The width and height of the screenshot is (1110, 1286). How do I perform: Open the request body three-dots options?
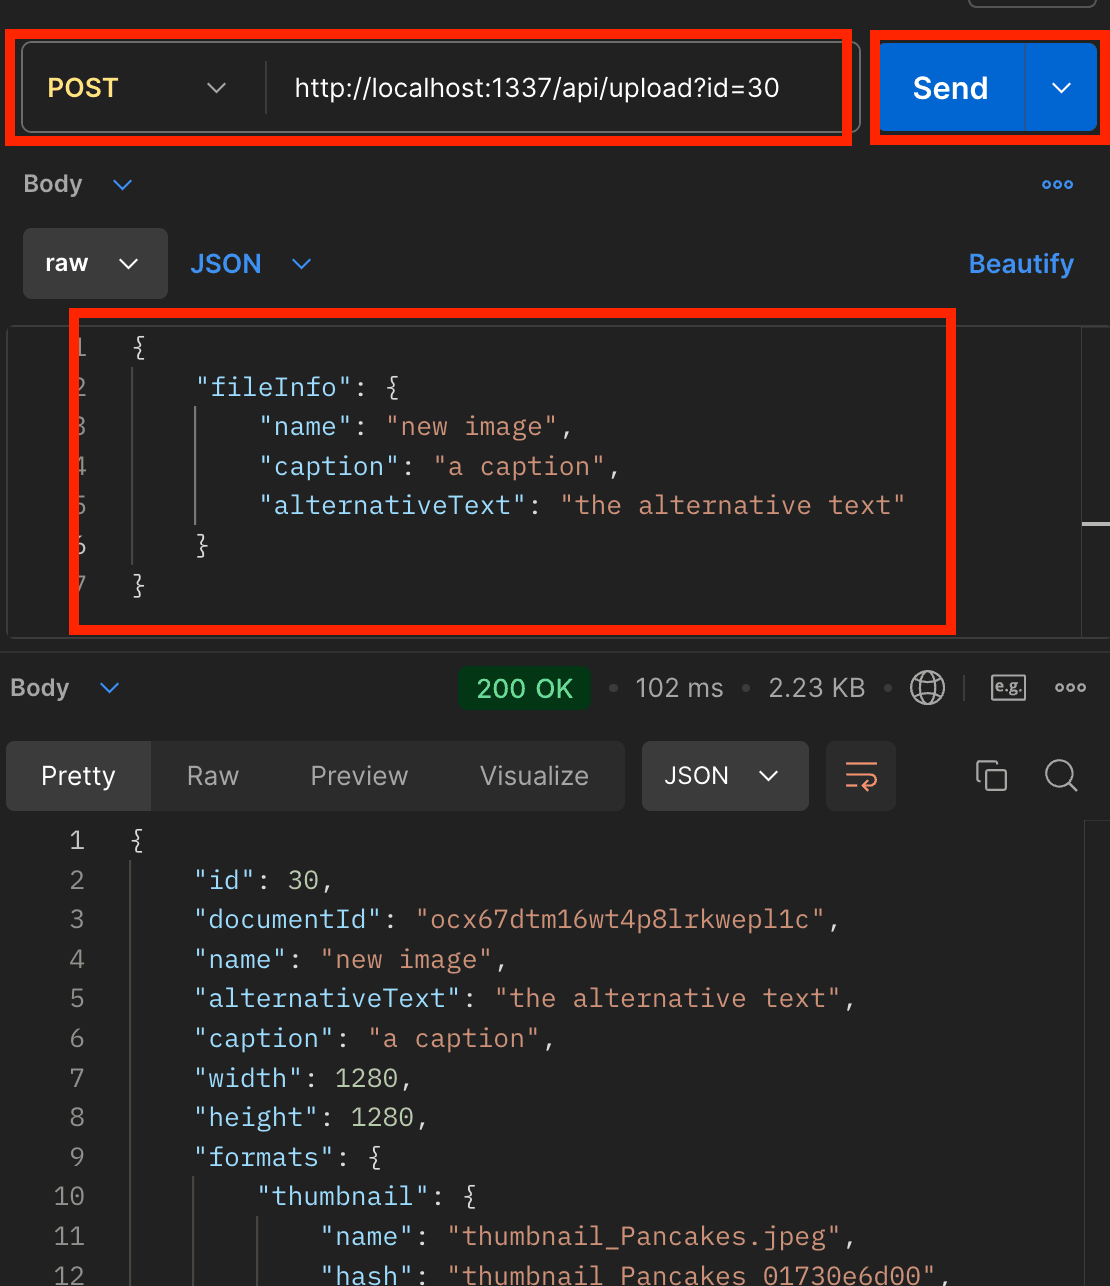click(1057, 185)
